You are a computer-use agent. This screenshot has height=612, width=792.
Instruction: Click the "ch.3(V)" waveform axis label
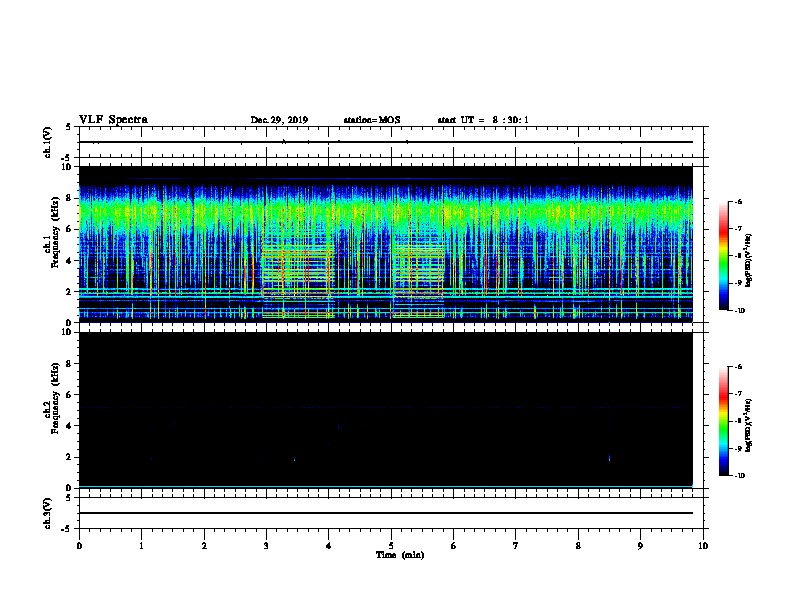(x=48, y=514)
